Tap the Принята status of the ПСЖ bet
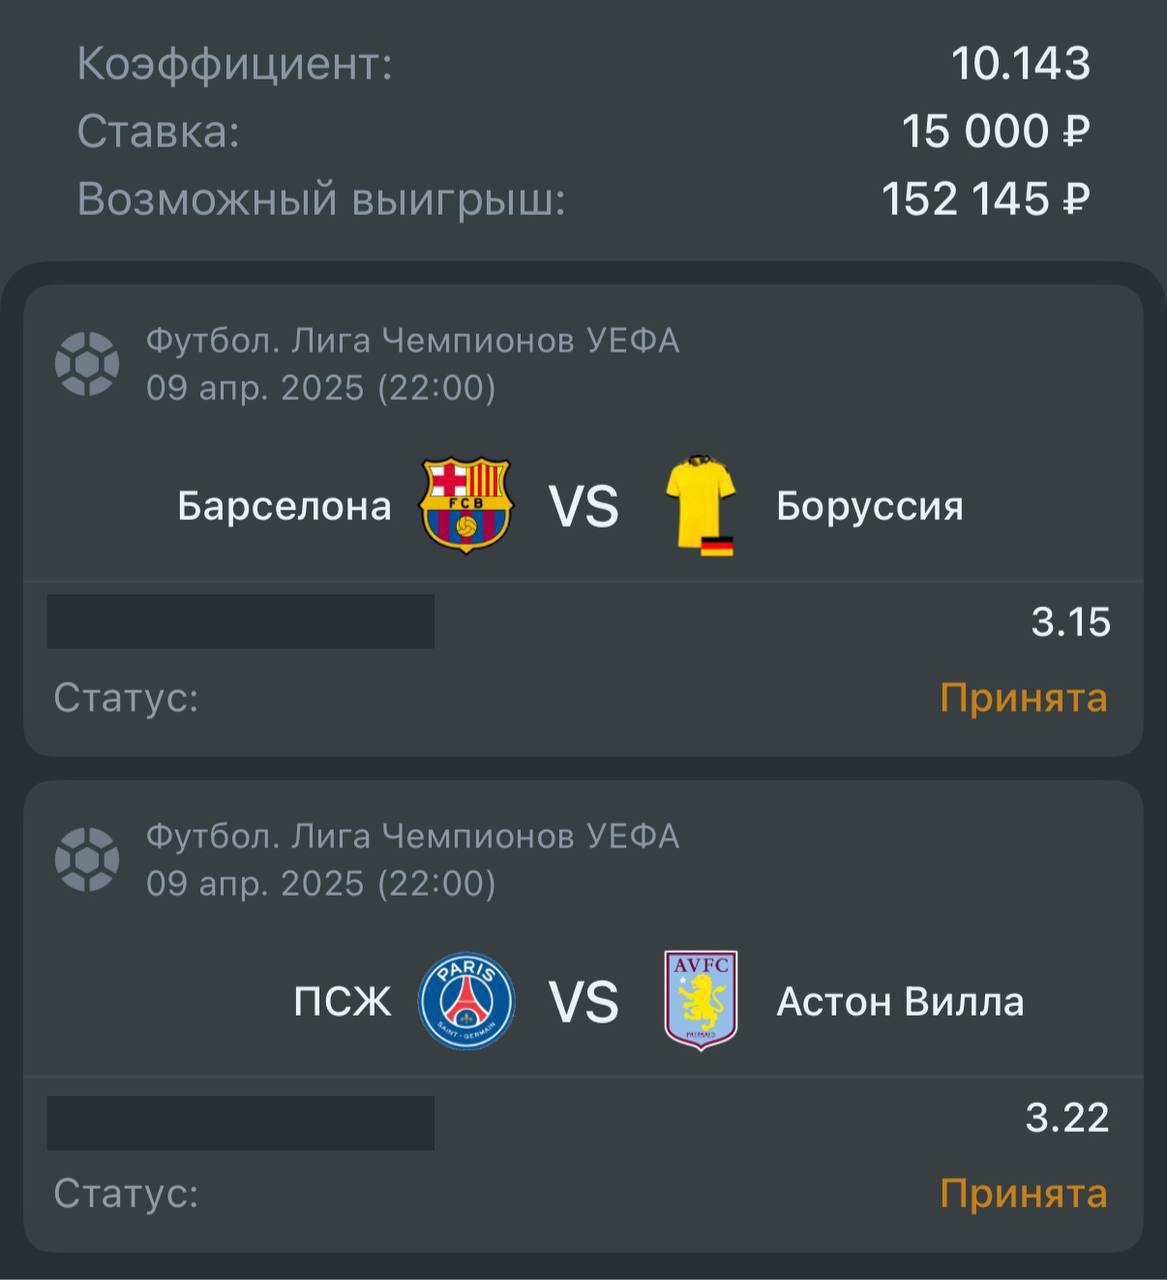This screenshot has width=1167, height=1280. [1024, 1194]
